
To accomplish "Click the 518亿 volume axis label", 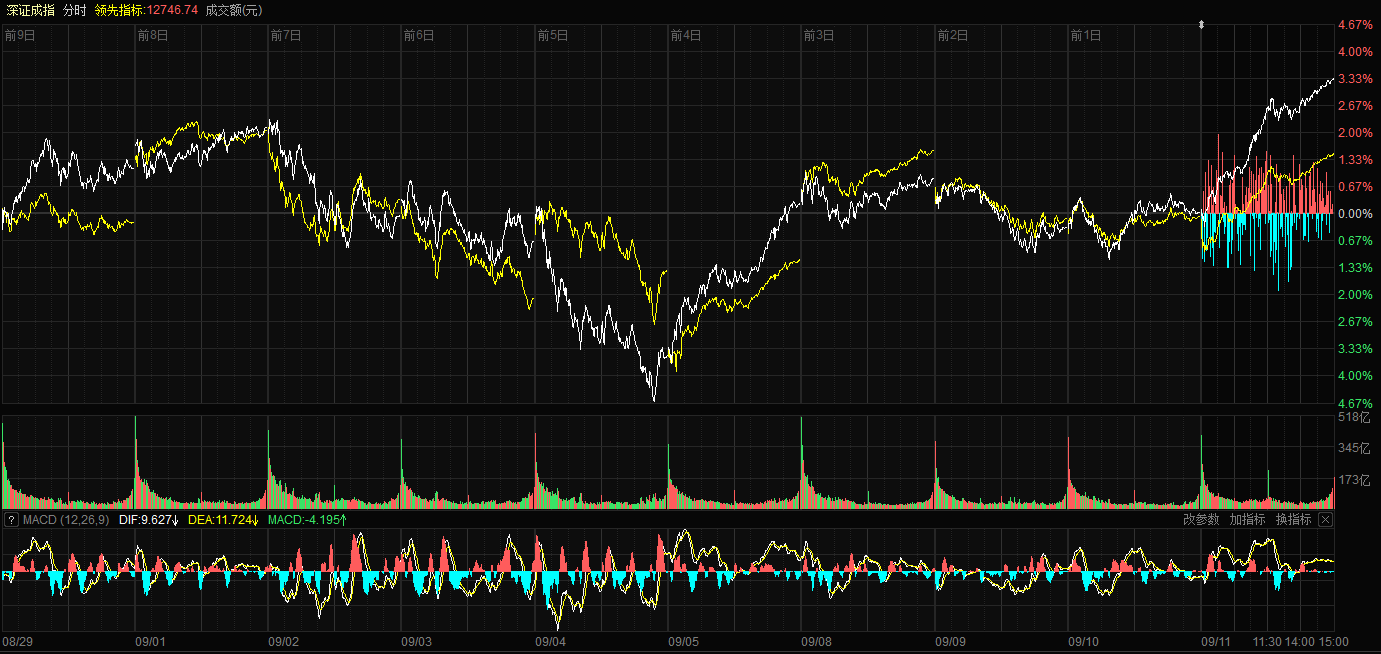I will click(x=1353, y=418).
